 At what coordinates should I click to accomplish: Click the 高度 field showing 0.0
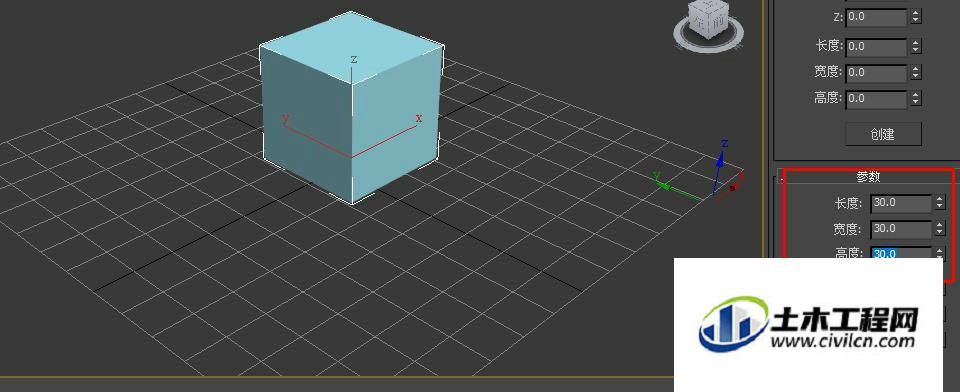[x=876, y=99]
